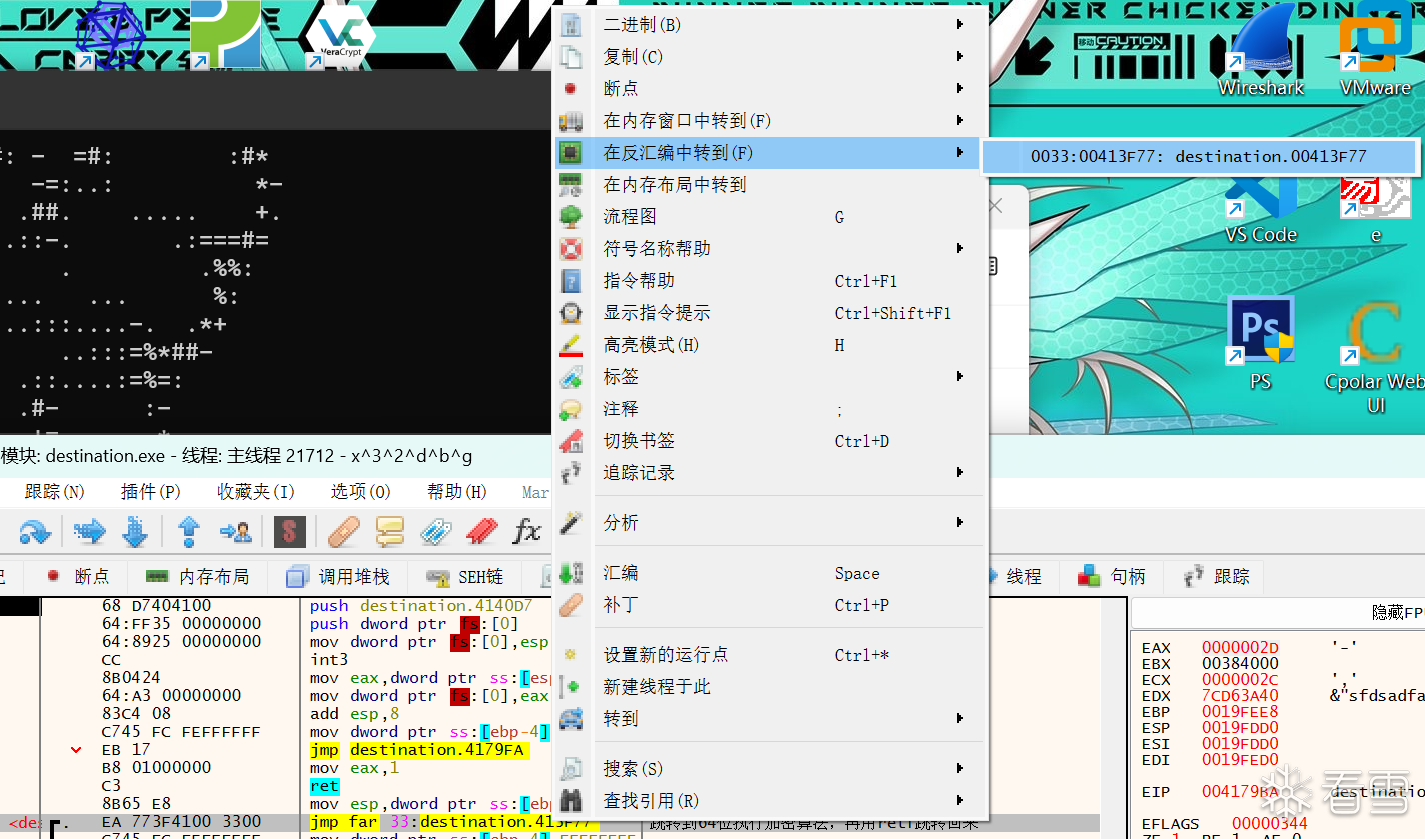The image size is (1425, 839).
Task: Expand the 标签 submenu
Action: tap(770, 377)
